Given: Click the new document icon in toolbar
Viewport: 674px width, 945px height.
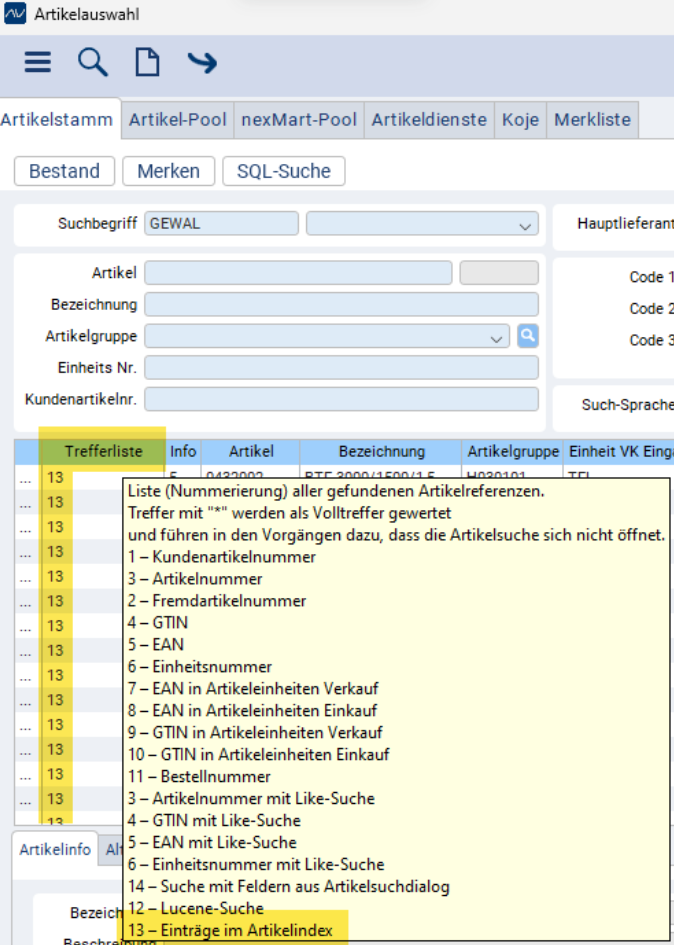Looking at the screenshot, I should 147,63.
